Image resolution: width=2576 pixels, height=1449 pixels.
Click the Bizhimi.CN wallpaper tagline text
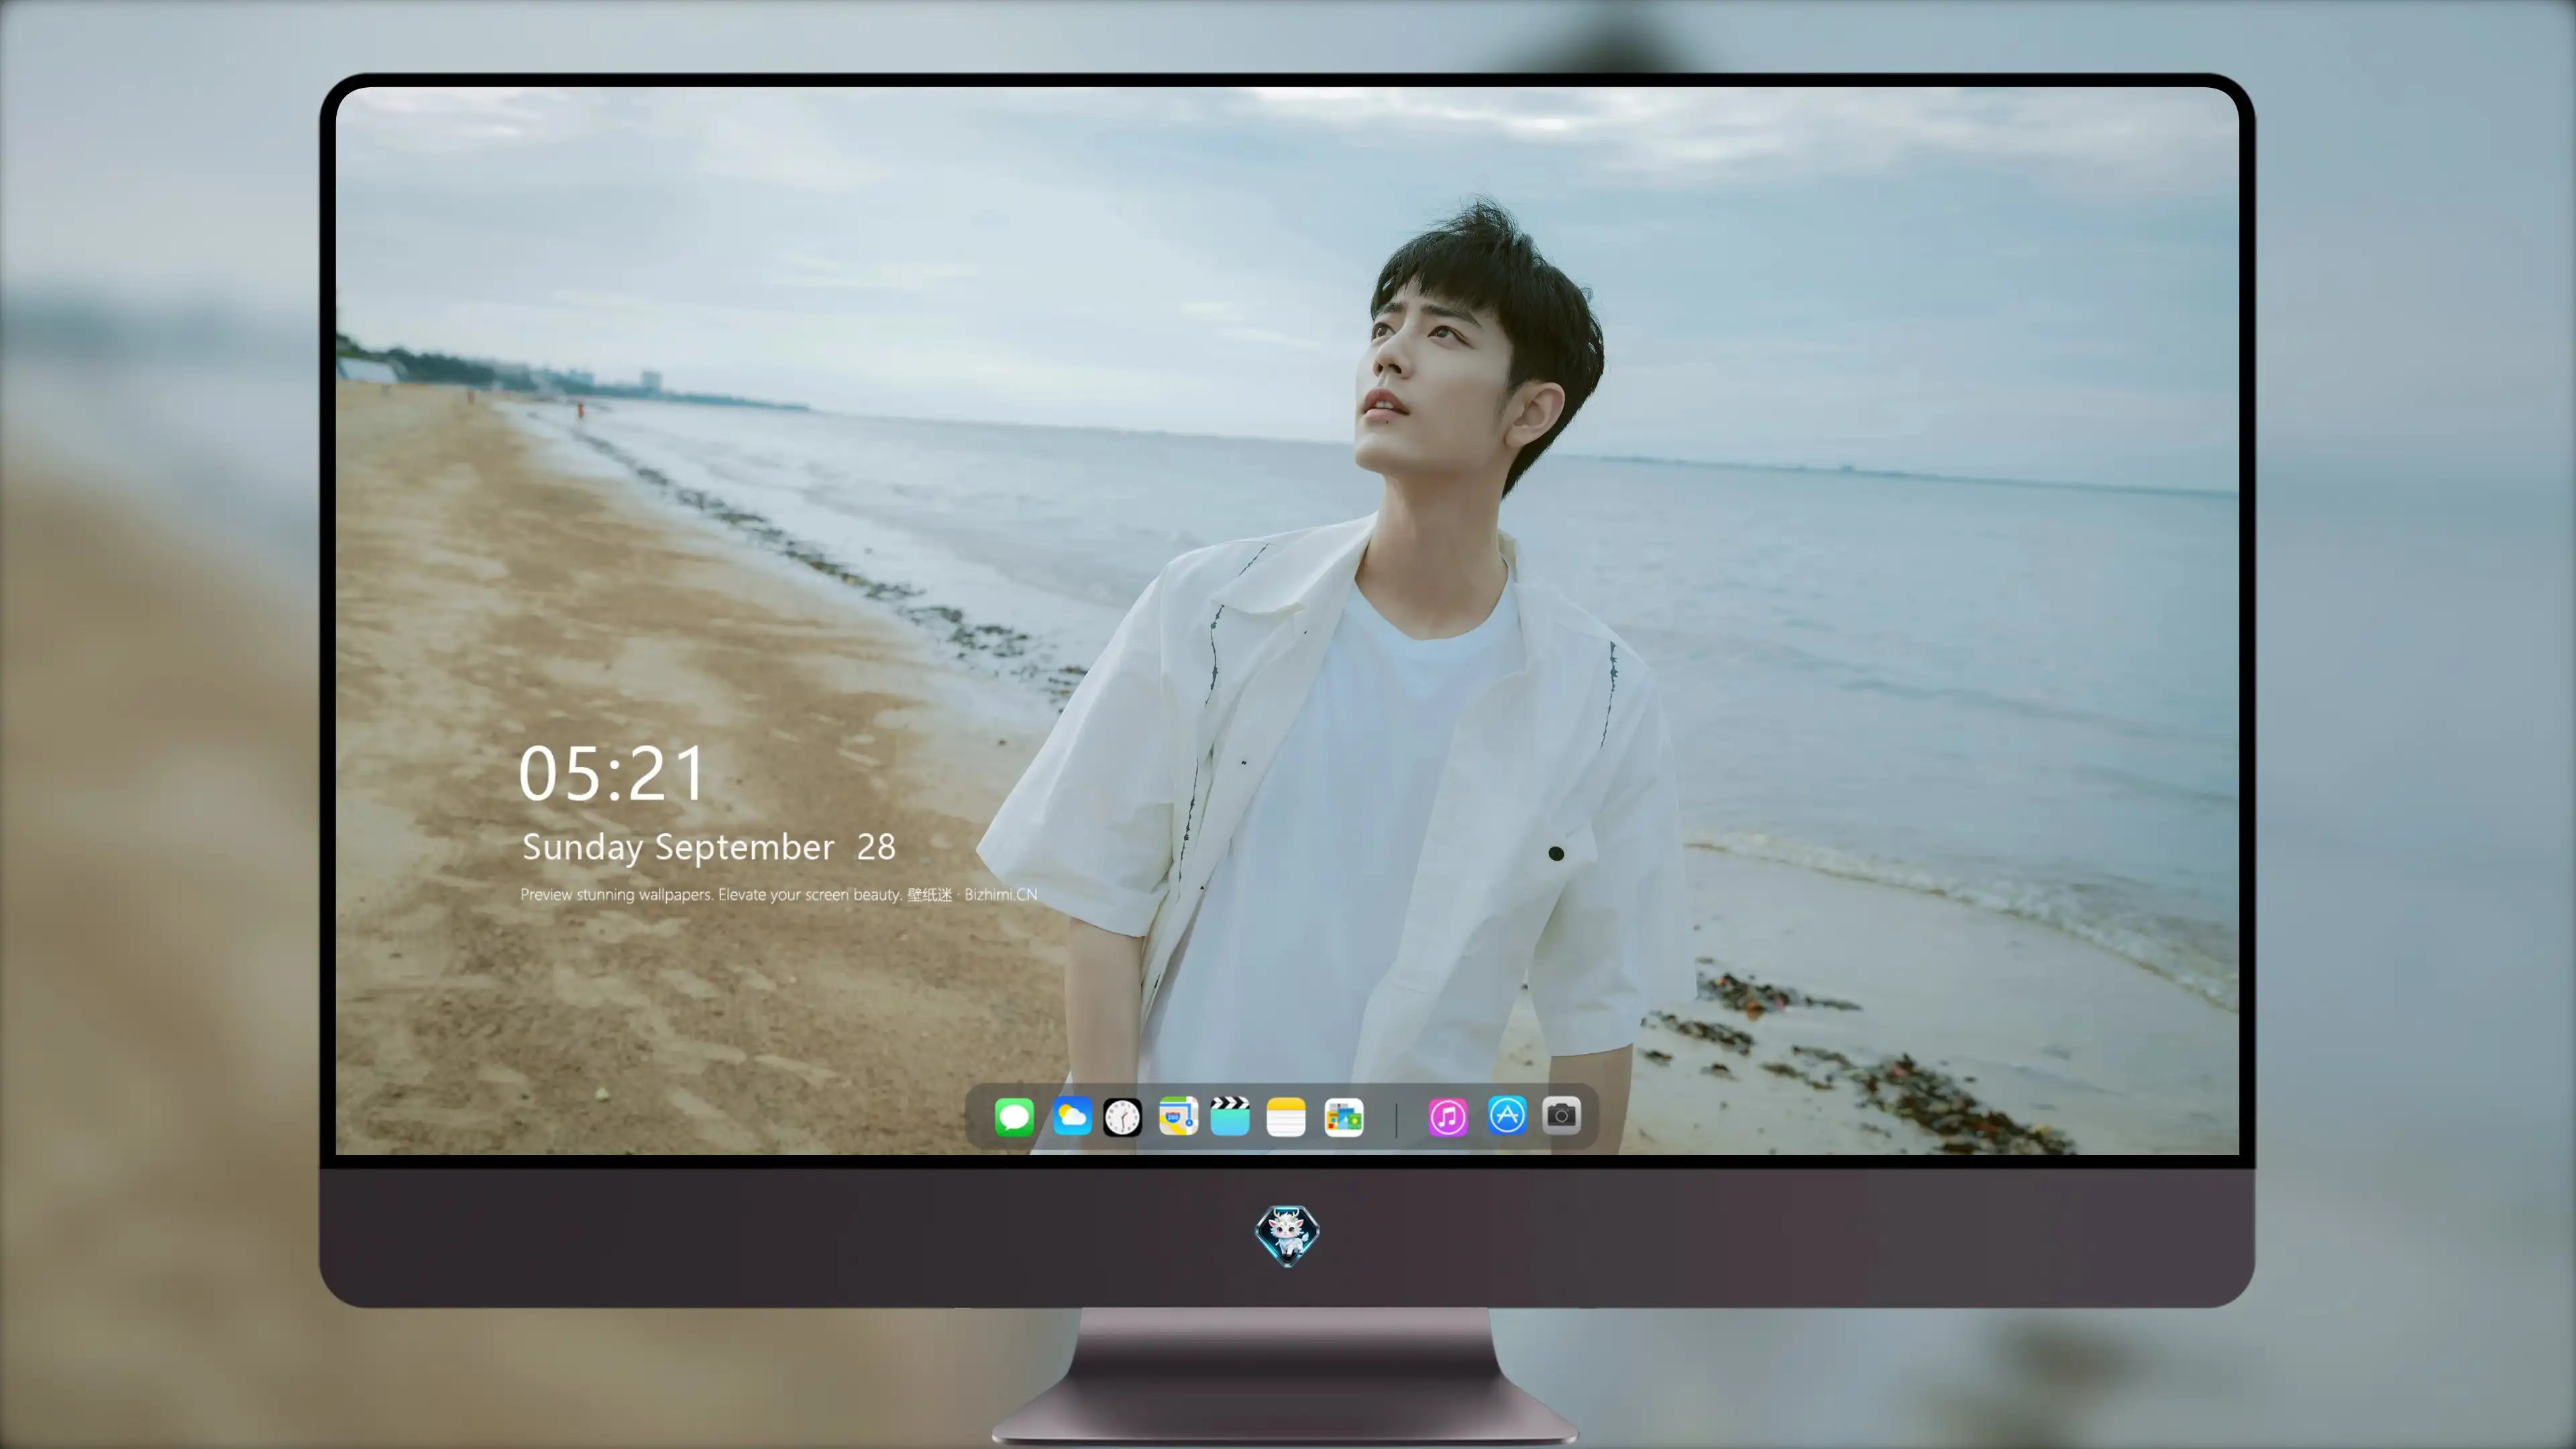778,894
